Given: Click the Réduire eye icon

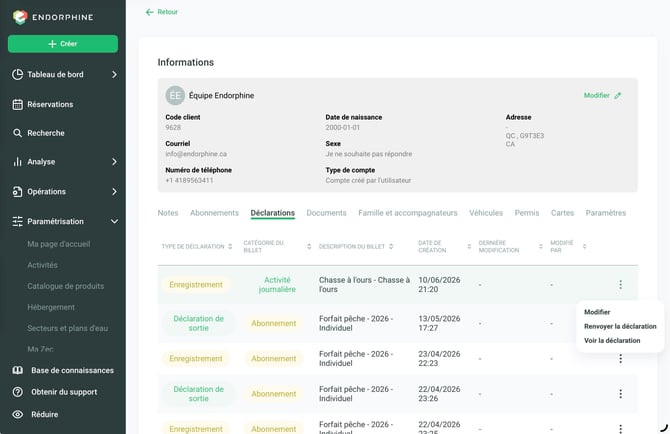Looking at the screenshot, I should point(18,414).
